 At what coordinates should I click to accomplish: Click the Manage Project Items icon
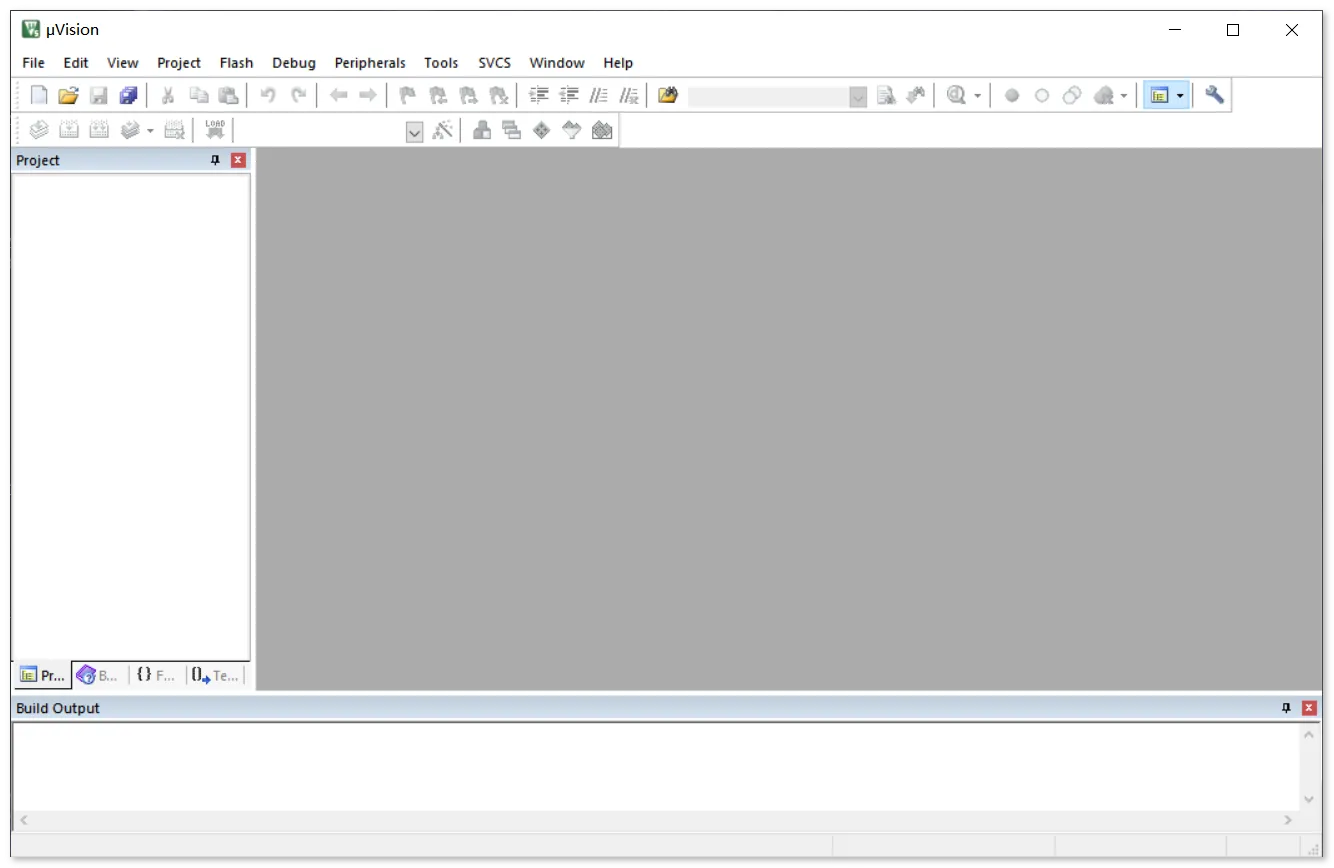coord(482,130)
